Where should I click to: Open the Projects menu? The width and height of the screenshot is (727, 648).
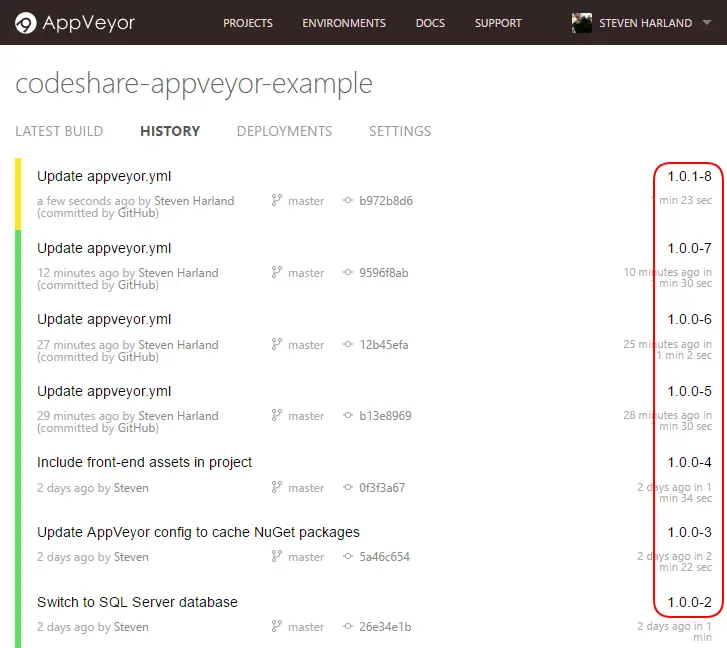[248, 23]
